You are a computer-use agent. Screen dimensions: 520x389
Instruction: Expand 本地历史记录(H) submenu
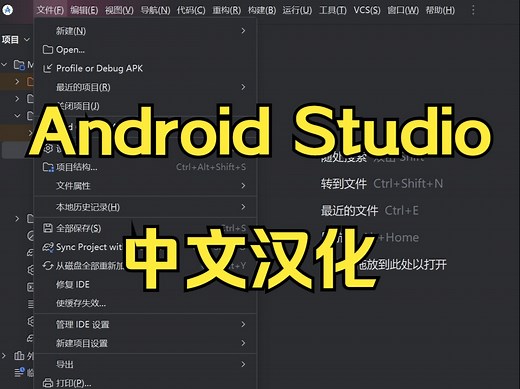point(145,207)
